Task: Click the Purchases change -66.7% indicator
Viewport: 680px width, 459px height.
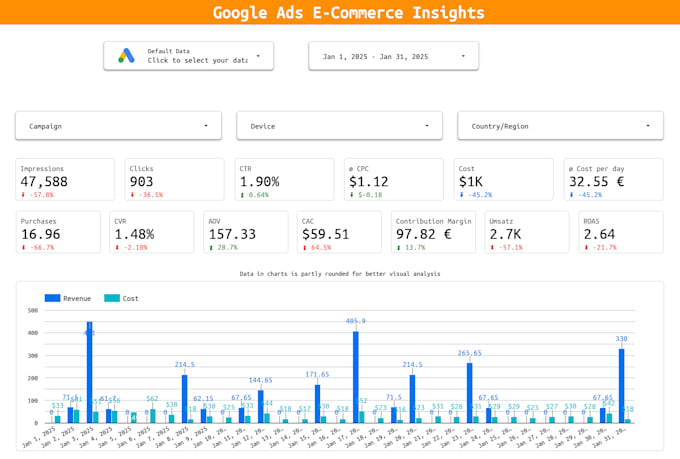Action: click(x=38, y=247)
